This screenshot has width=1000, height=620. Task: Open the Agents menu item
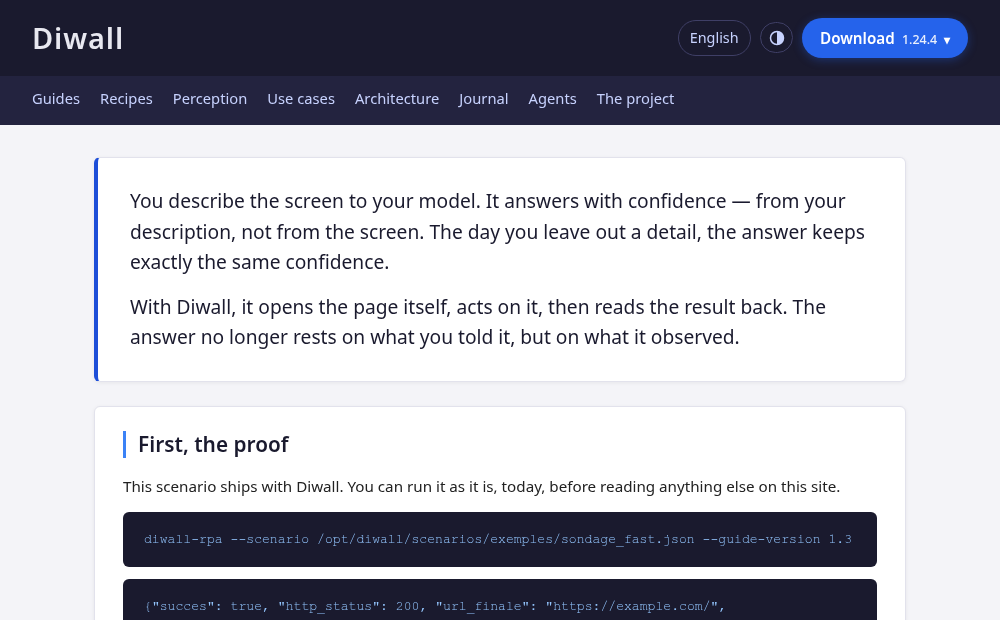point(552,99)
